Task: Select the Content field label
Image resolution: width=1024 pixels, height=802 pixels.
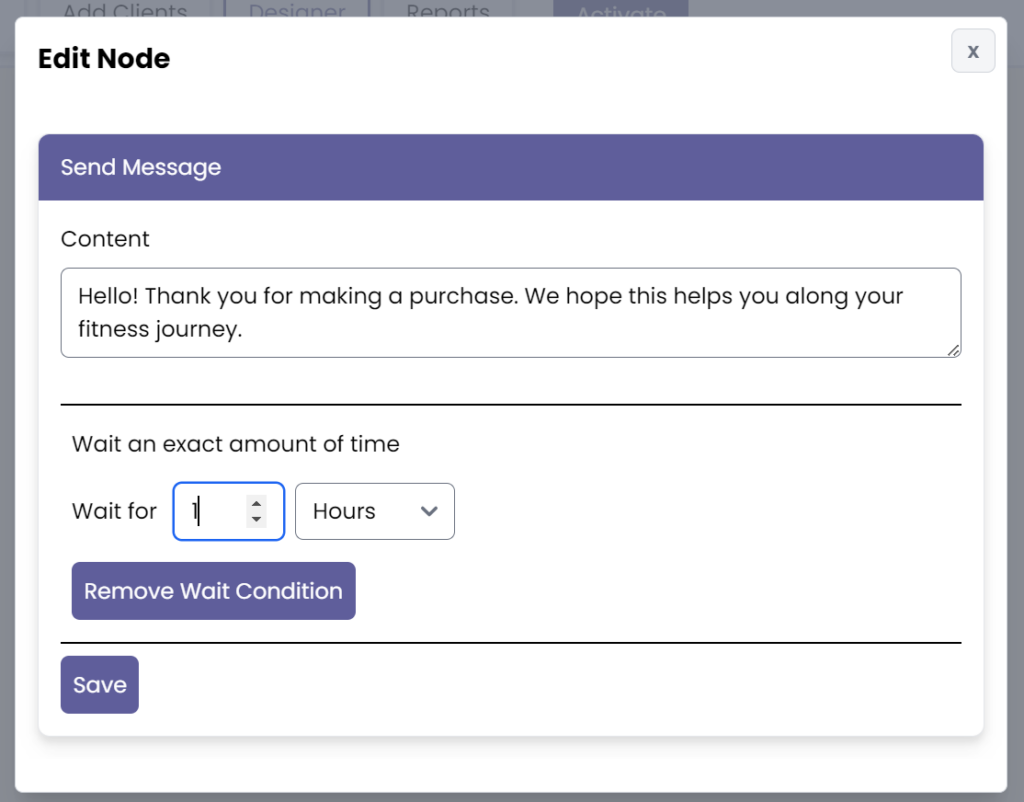Action: [x=105, y=239]
